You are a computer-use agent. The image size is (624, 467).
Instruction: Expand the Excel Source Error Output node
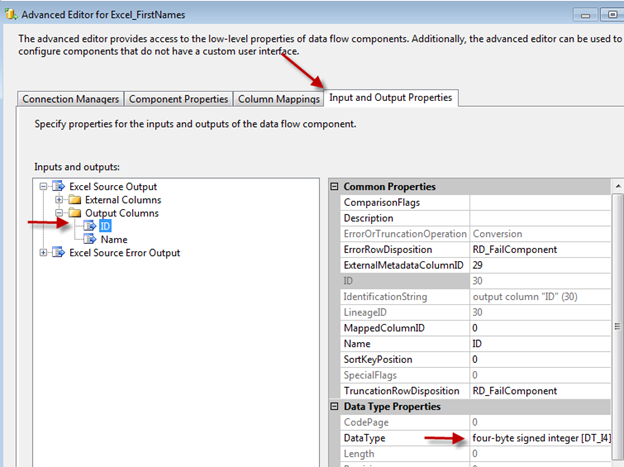(x=43, y=253)
